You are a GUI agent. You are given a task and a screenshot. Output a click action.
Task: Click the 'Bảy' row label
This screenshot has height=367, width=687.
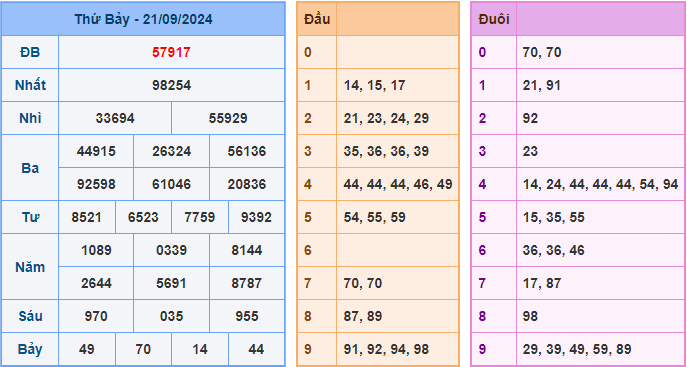point(30,349)
